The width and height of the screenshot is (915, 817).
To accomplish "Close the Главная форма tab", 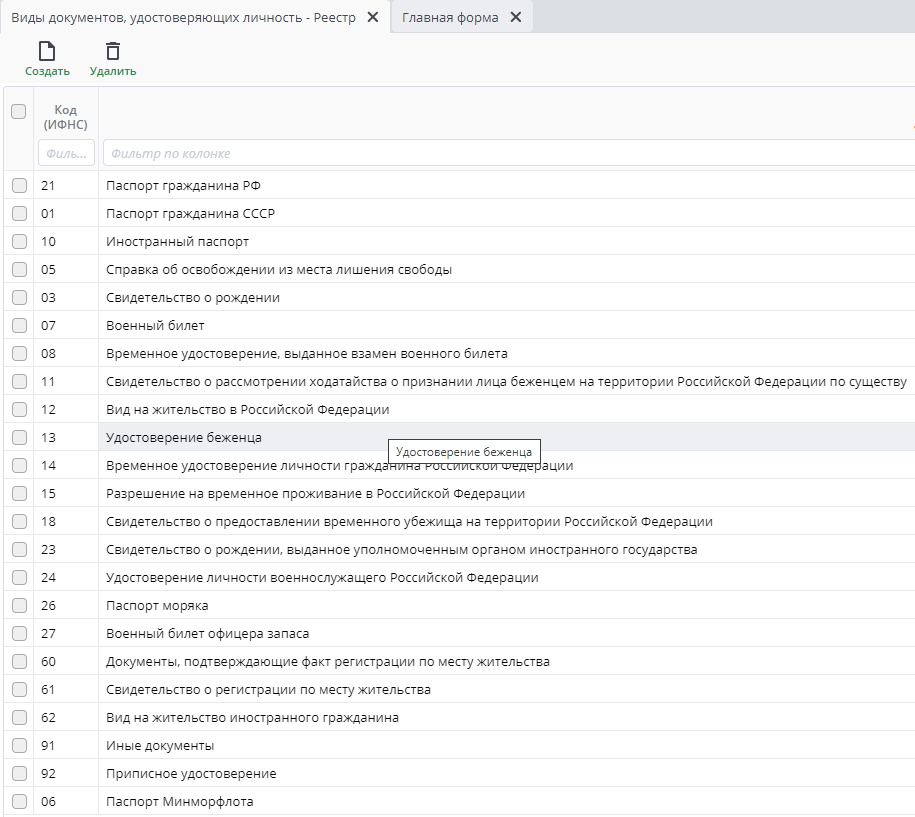I will (x=515, y=17).
